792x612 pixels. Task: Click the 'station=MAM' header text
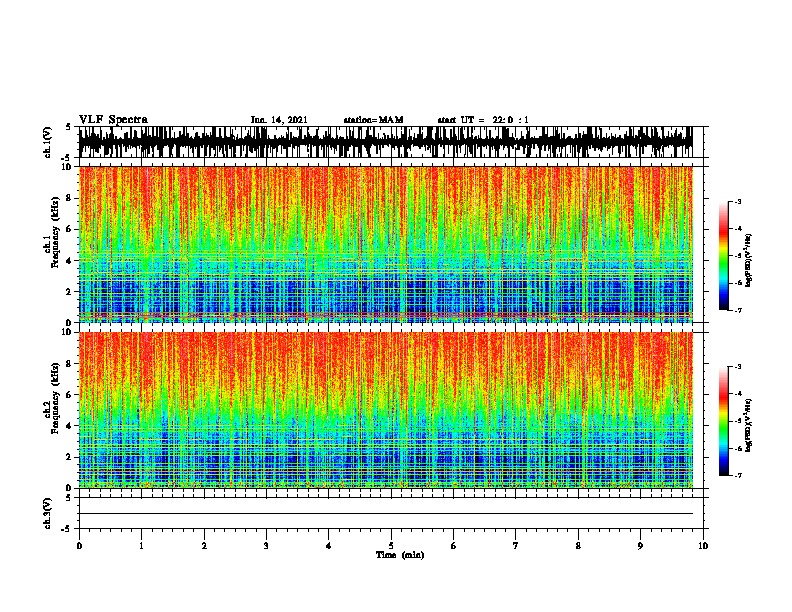point(373,120)
